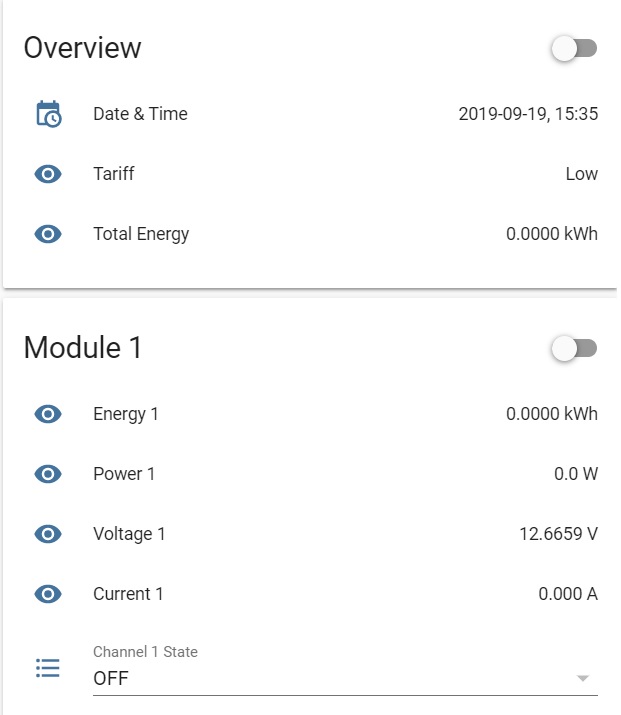
Task: Toggle the Overview card switch
Action: (574, 48)
